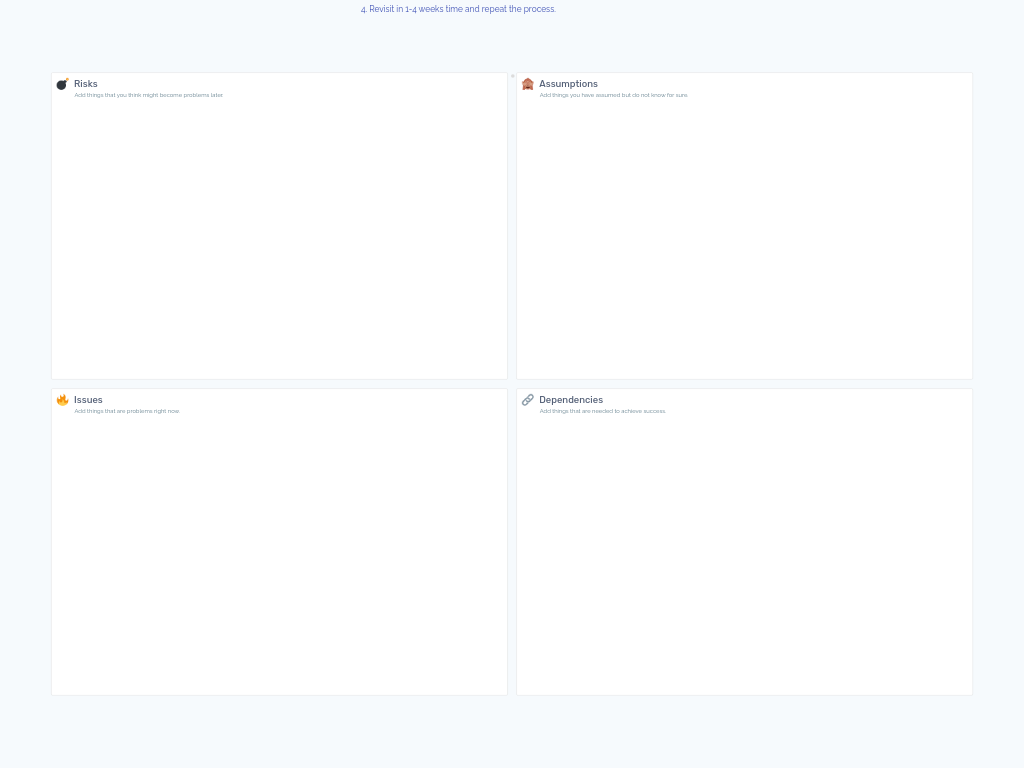
Task: Click the fire icon beside Issues
Action: [x=63, y=400]
